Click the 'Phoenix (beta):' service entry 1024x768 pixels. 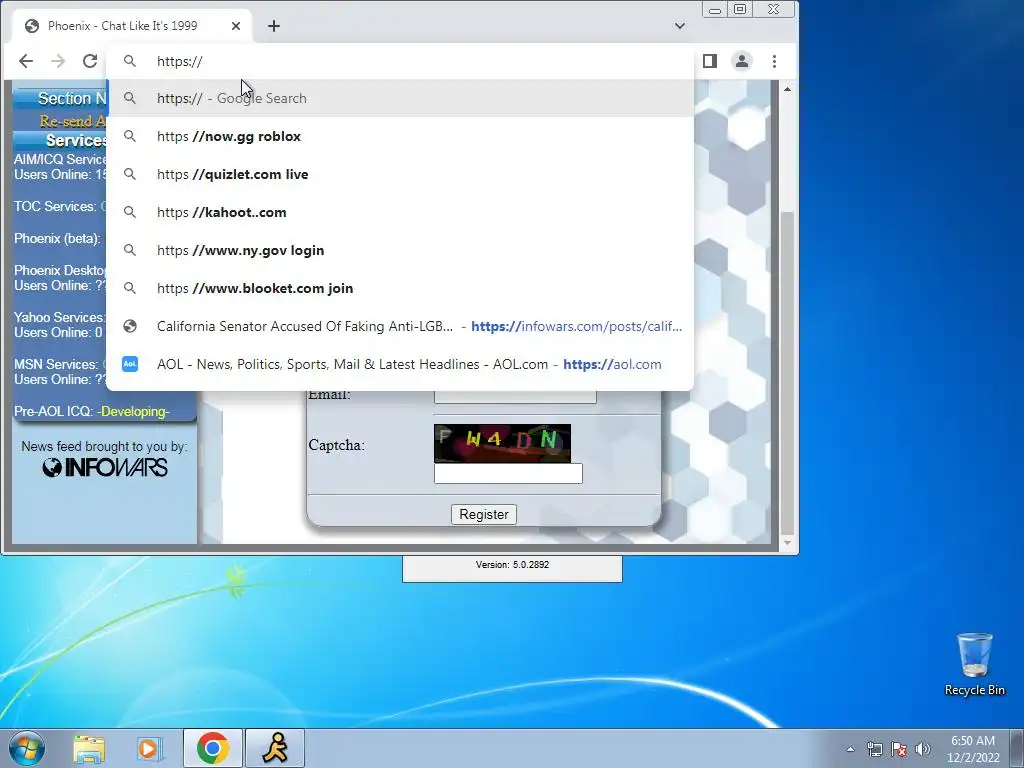pyautogui.click(x=57, y=238)
